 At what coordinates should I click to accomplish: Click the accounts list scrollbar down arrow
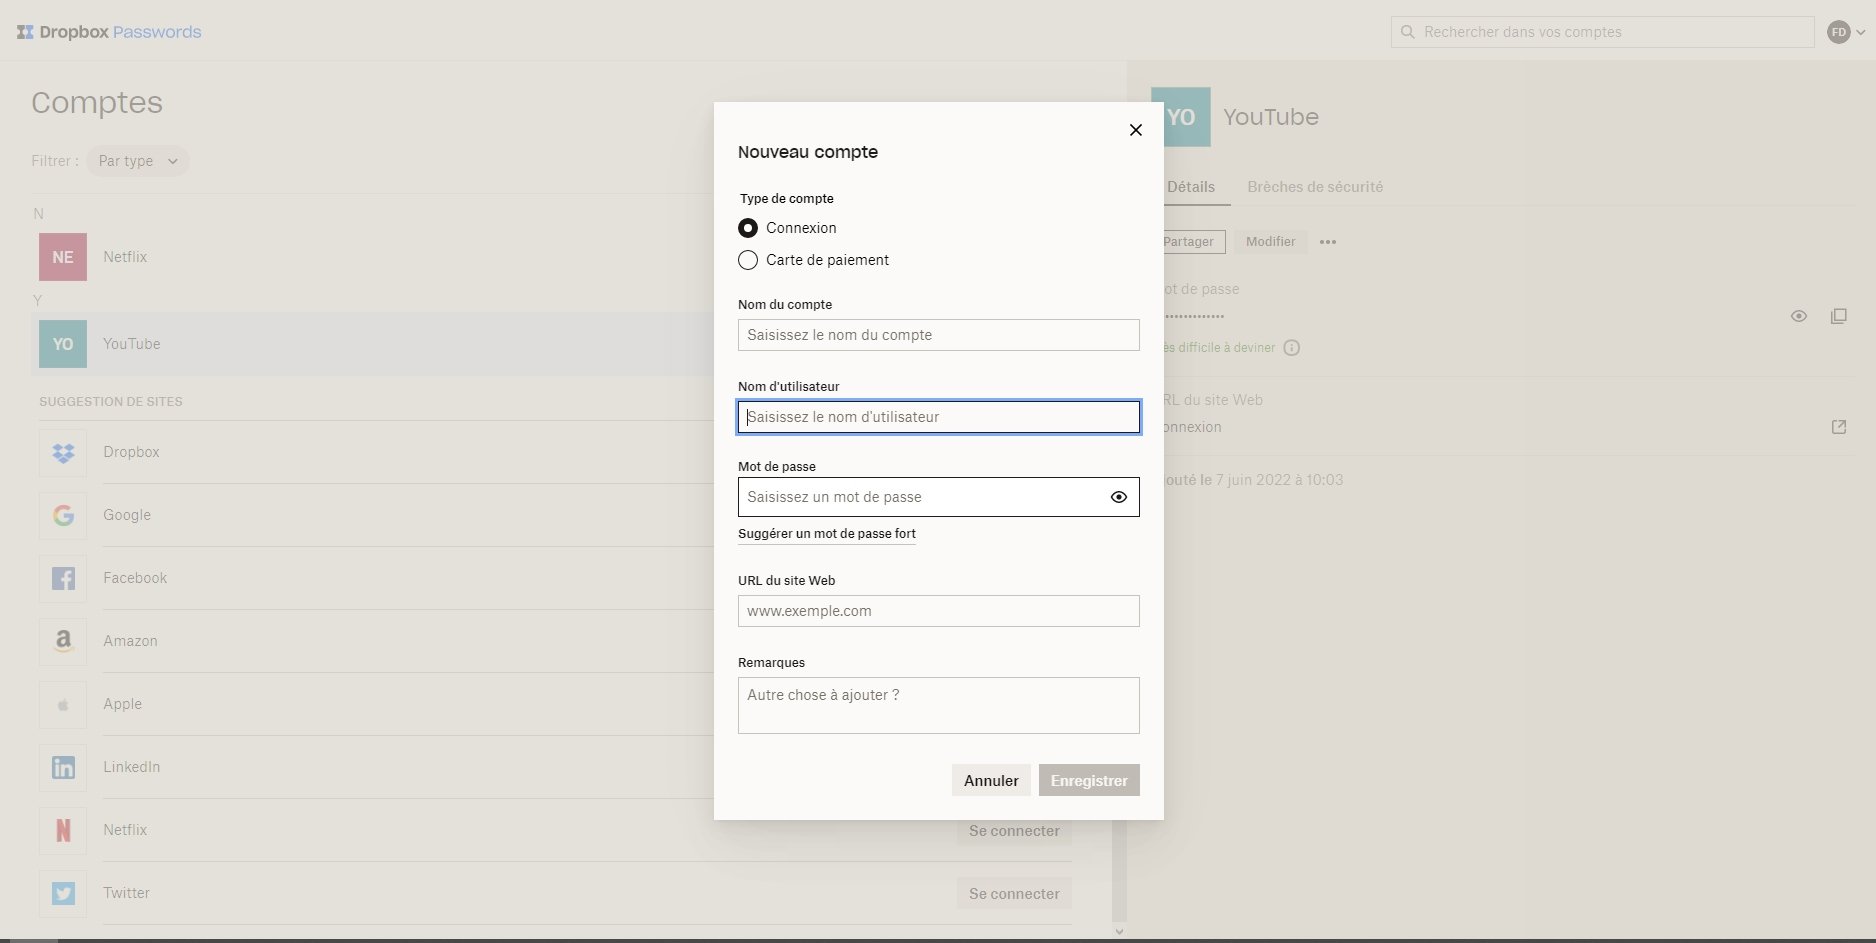tap(1119, 932)
